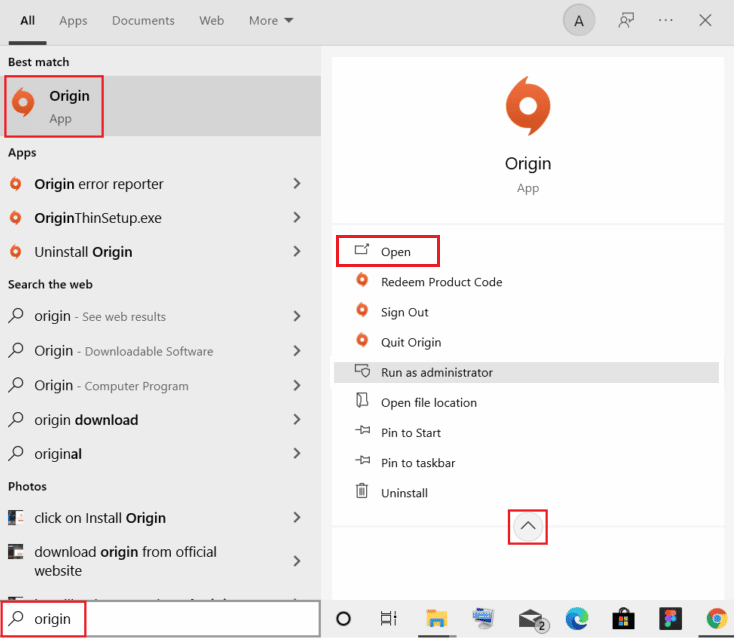Open Task View from the taskbar
The width and height of the screenshot is (734, 639).
[389, 618]
